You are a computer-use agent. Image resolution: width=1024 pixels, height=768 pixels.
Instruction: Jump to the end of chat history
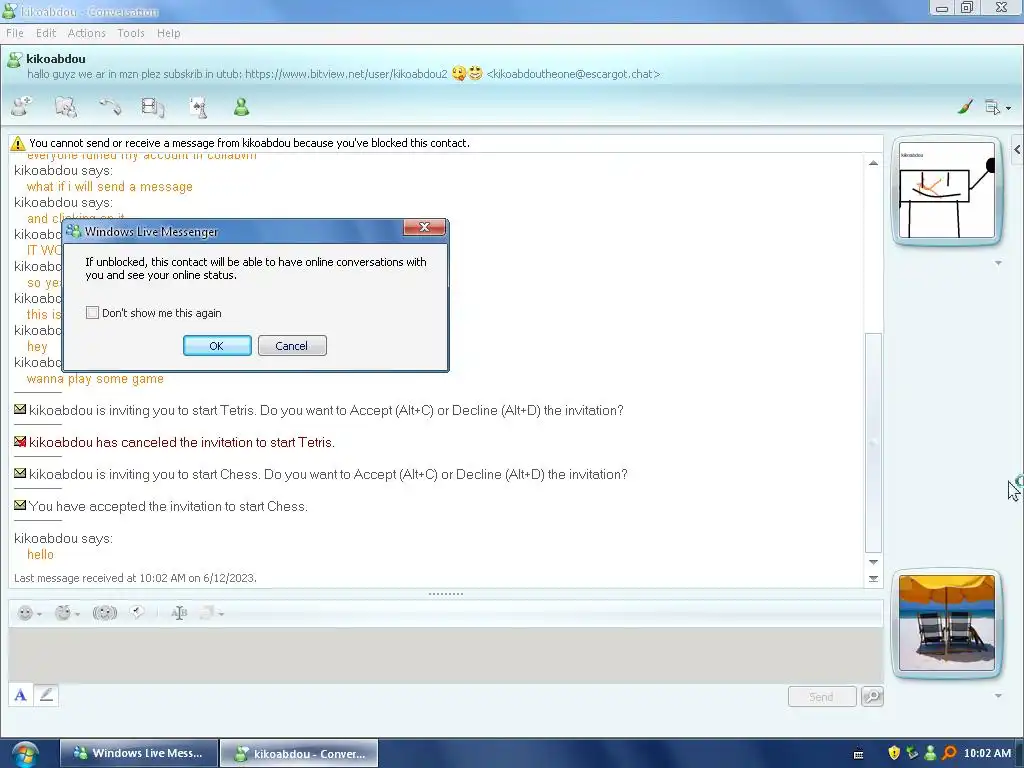coord(873,579)
